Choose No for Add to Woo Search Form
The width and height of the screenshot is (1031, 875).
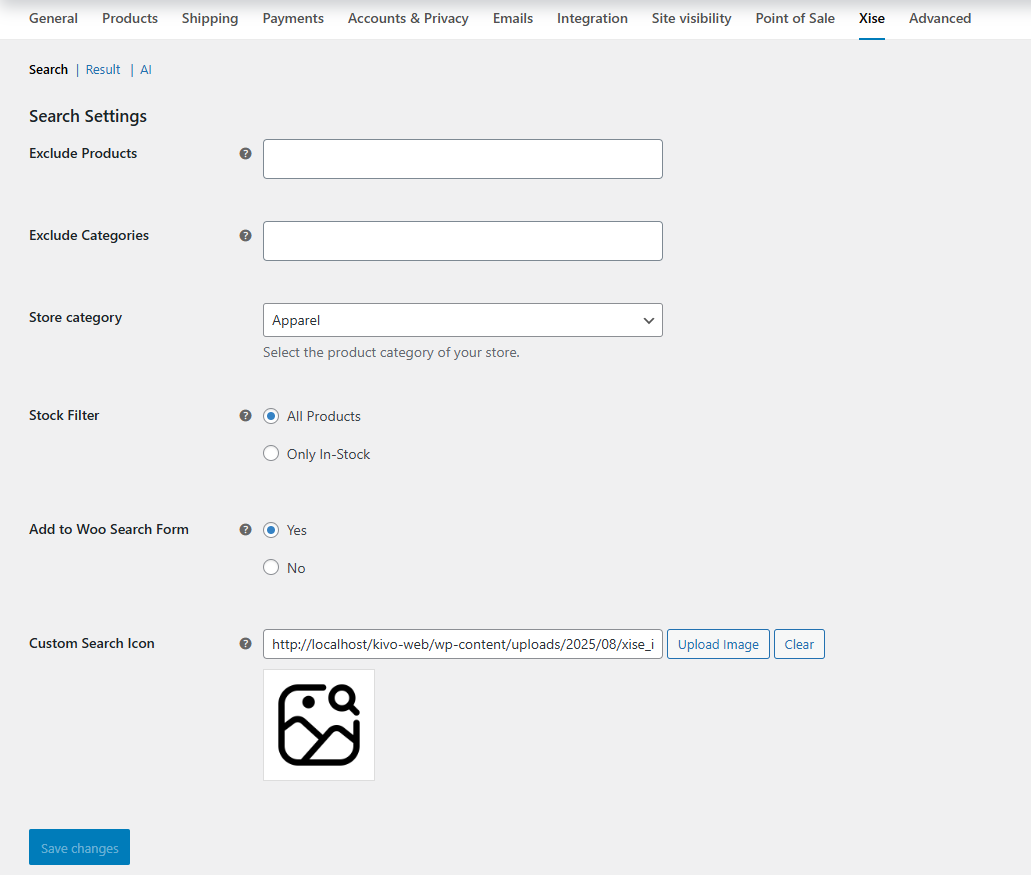[x=271, y=568]
